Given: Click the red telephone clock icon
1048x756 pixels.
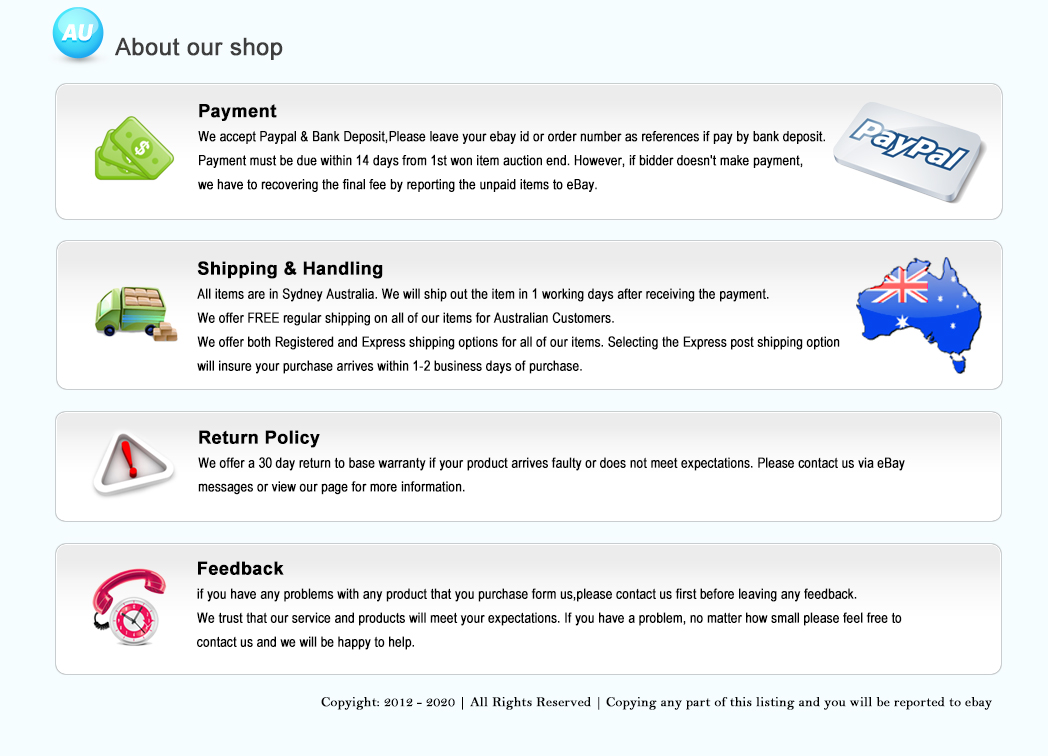Looking at the screenshot, I should [128, 607].
